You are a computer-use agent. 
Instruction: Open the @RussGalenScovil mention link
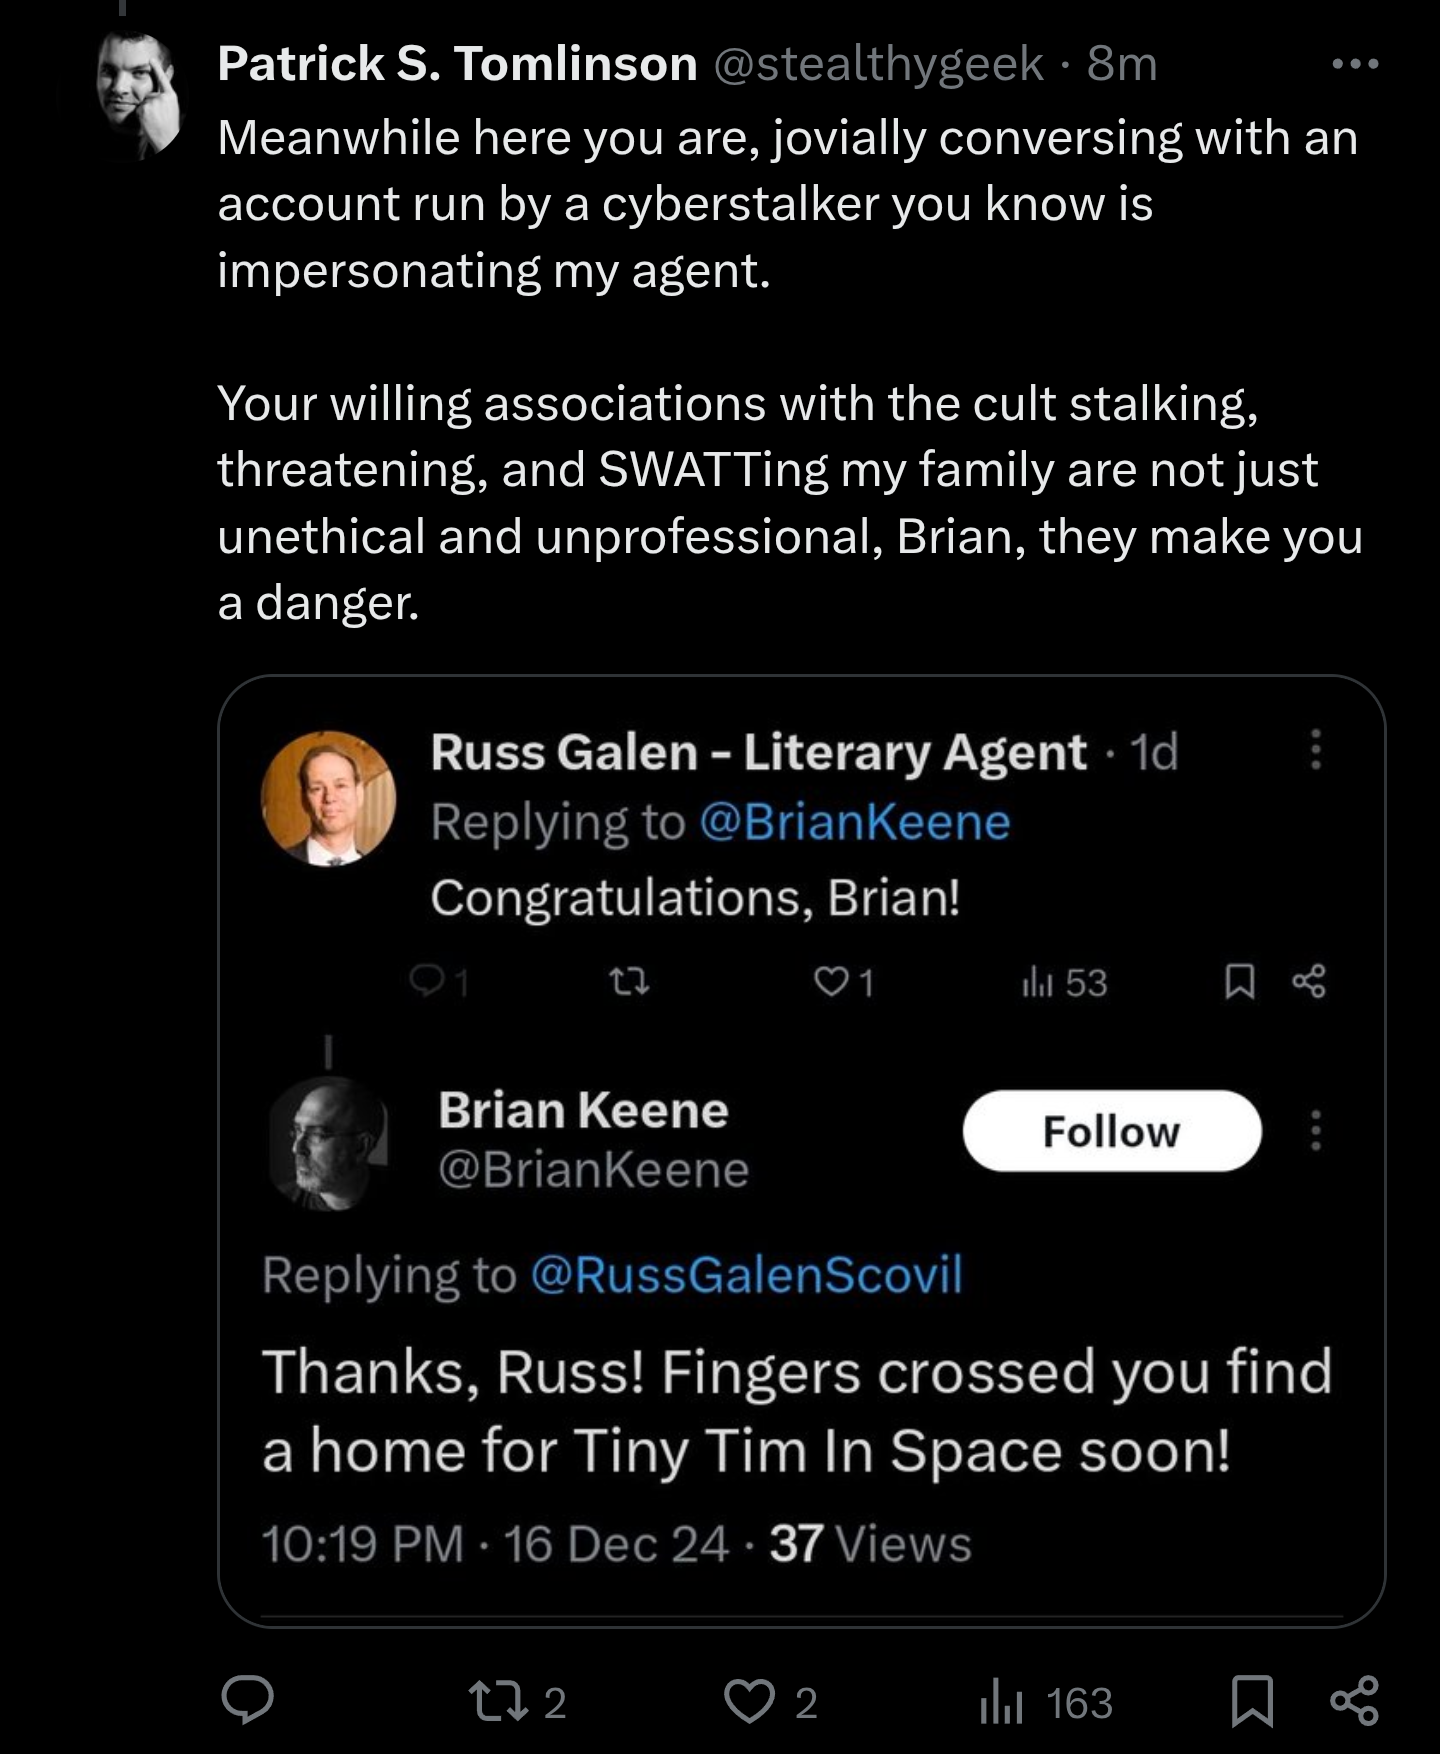746,1274
